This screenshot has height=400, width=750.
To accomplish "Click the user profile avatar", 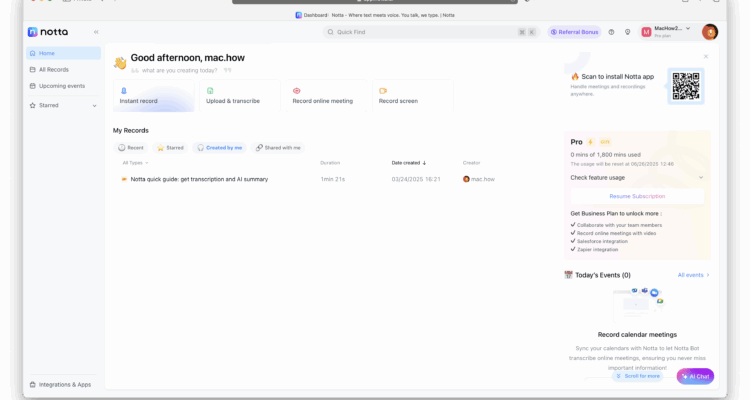I will point(710,32).
